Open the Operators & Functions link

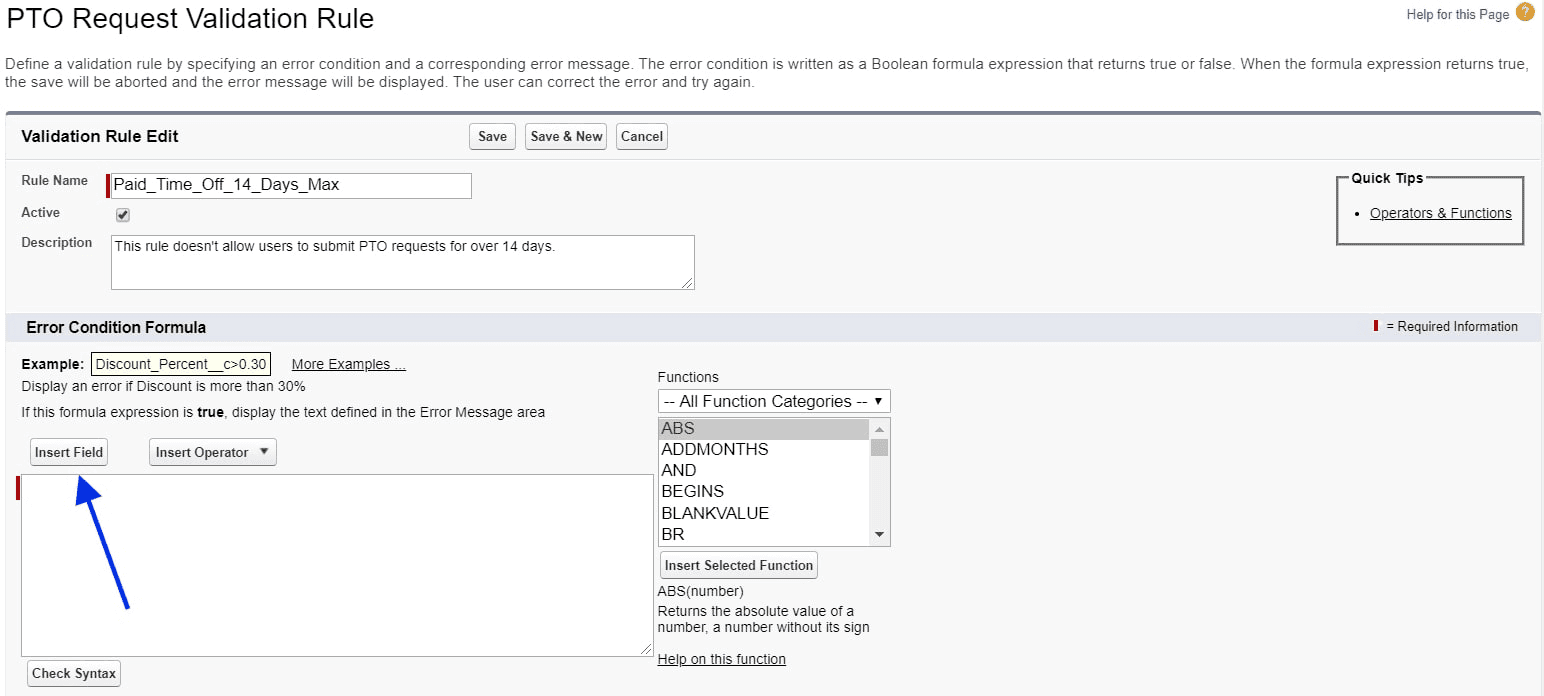1440,212
